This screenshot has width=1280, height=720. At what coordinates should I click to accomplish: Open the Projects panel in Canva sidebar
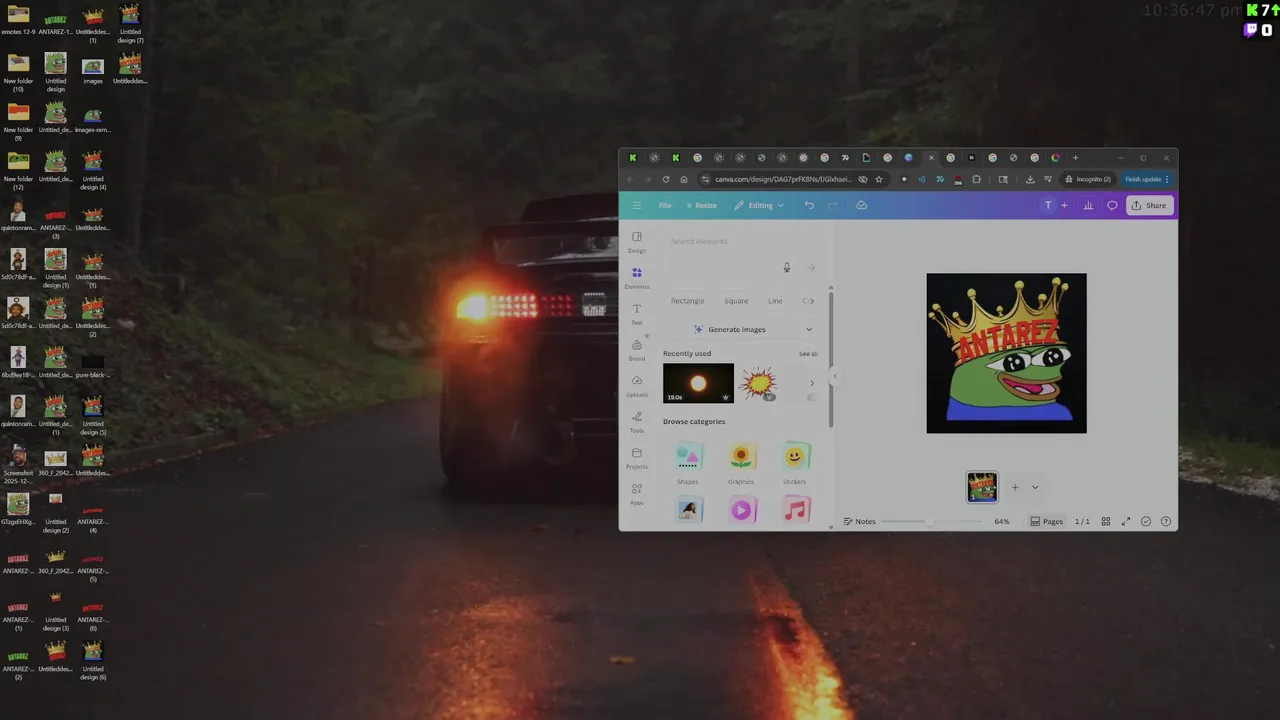click(x=637, y=458)
